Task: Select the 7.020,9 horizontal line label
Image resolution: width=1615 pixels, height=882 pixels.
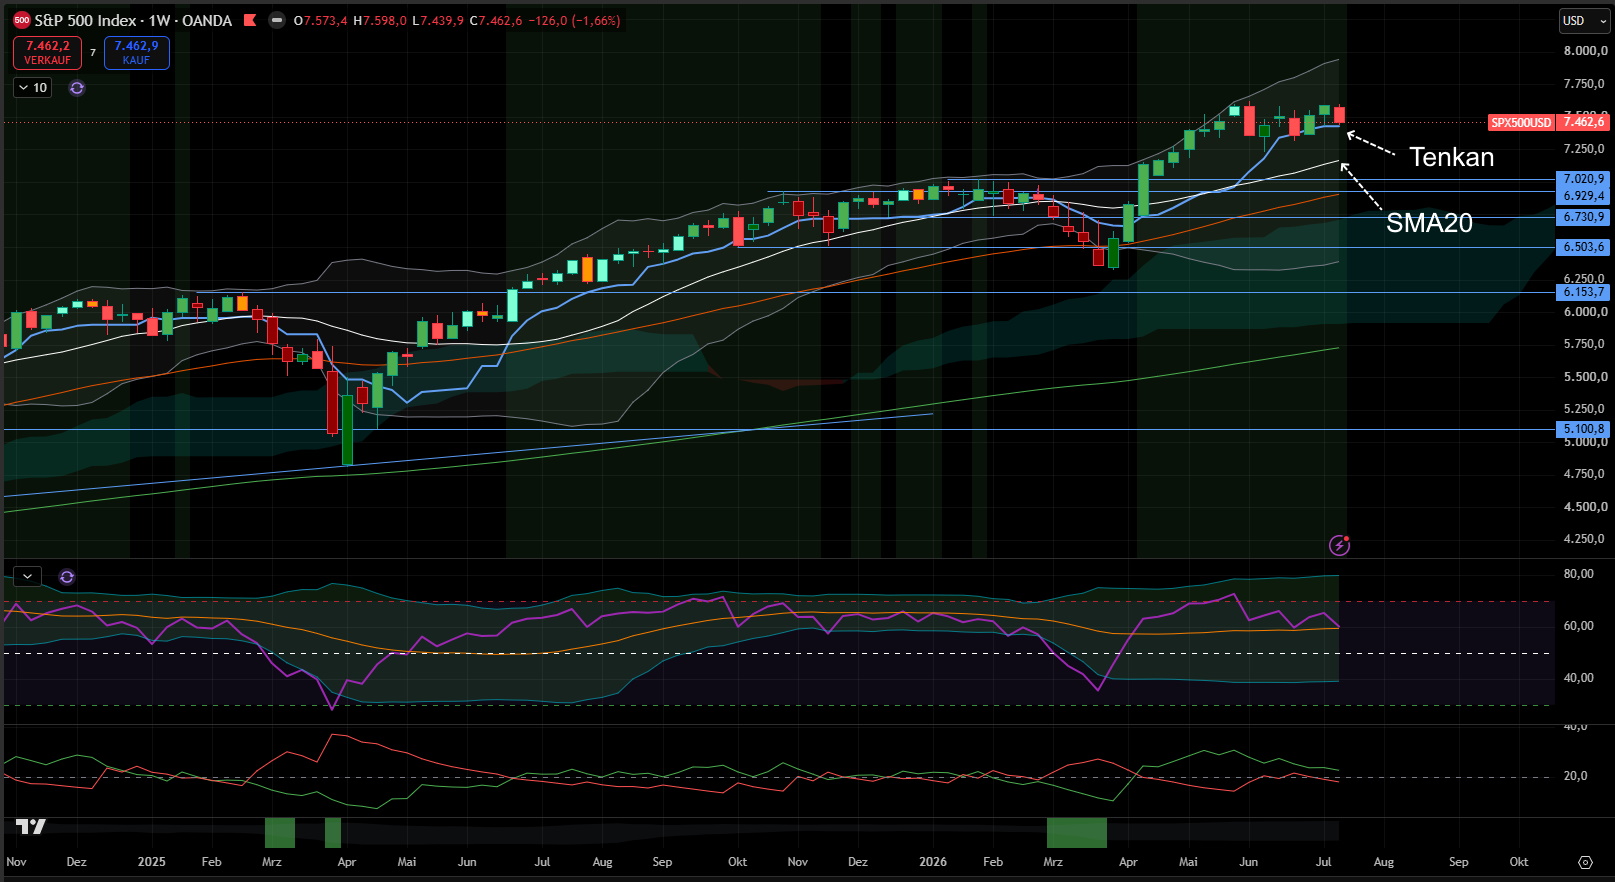Action: pyautogui.click(x=1584, y=179)
